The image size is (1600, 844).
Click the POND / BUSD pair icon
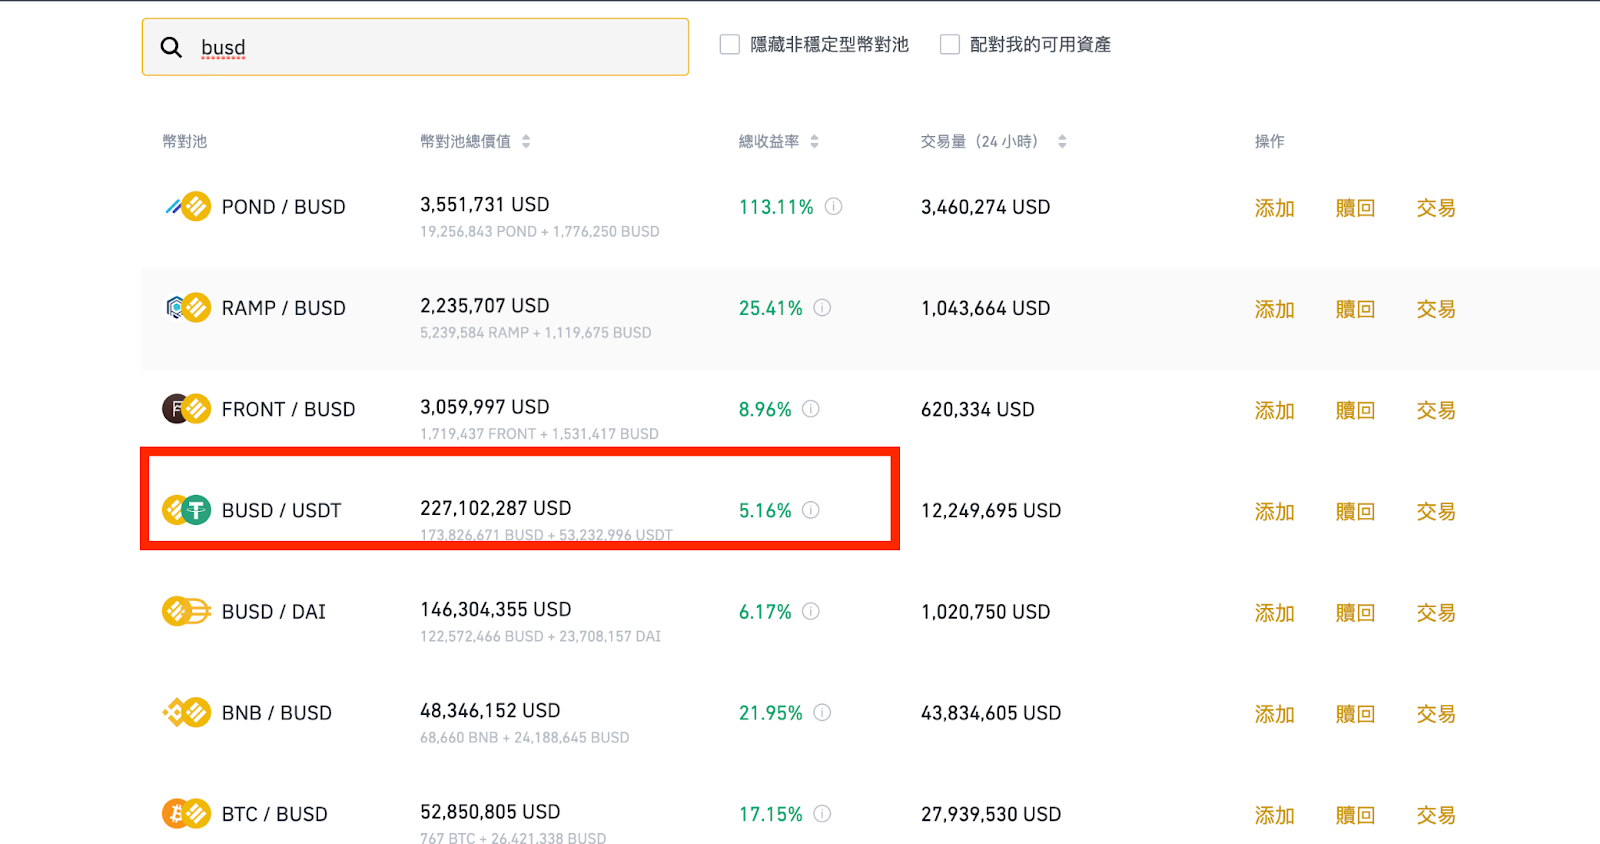187,207
